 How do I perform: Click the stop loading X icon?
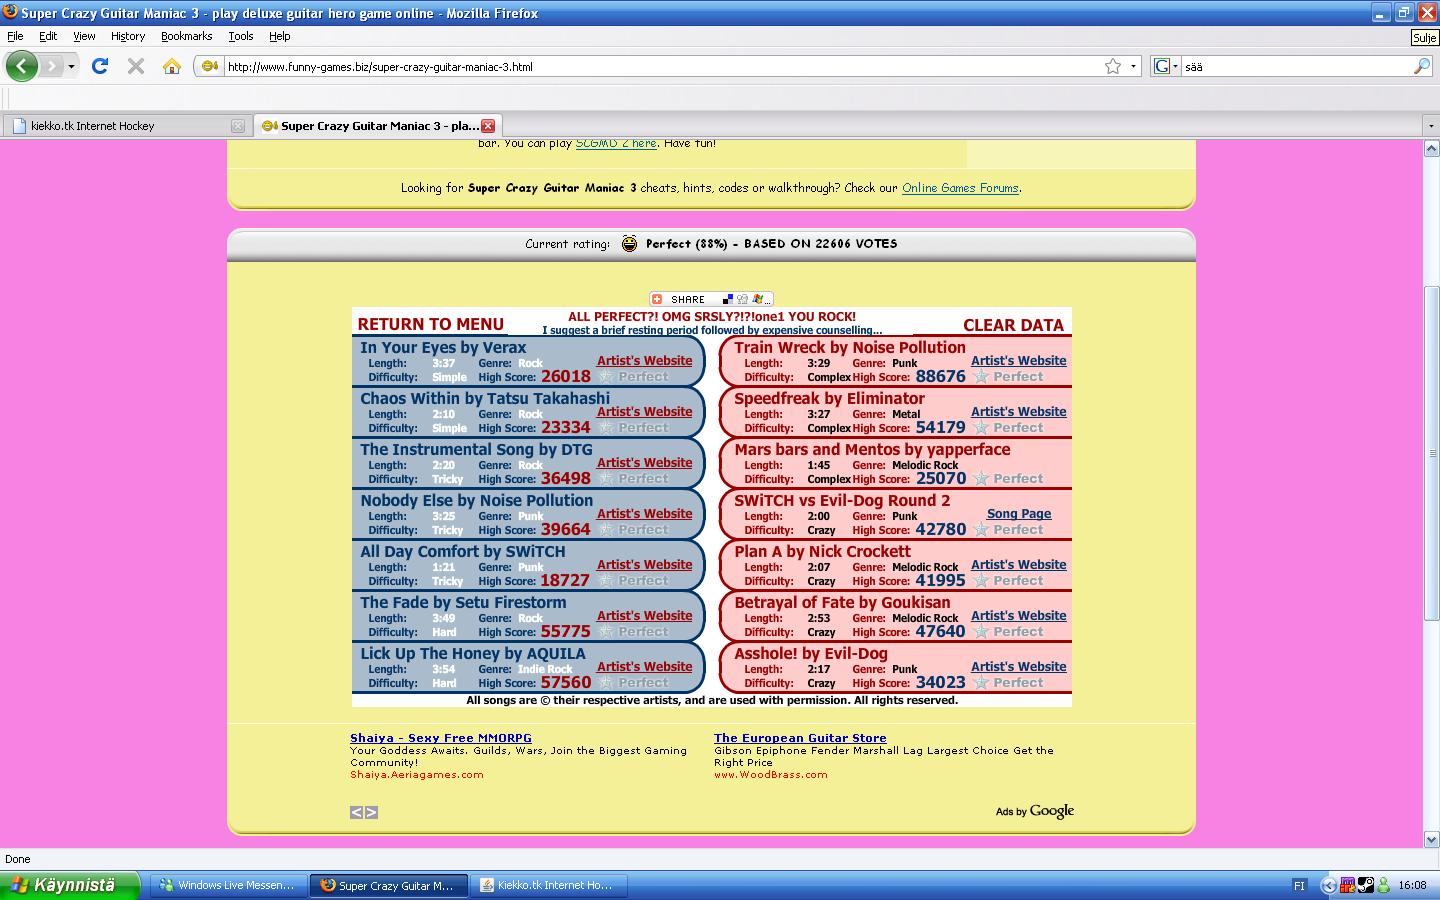tap(136, 66)
